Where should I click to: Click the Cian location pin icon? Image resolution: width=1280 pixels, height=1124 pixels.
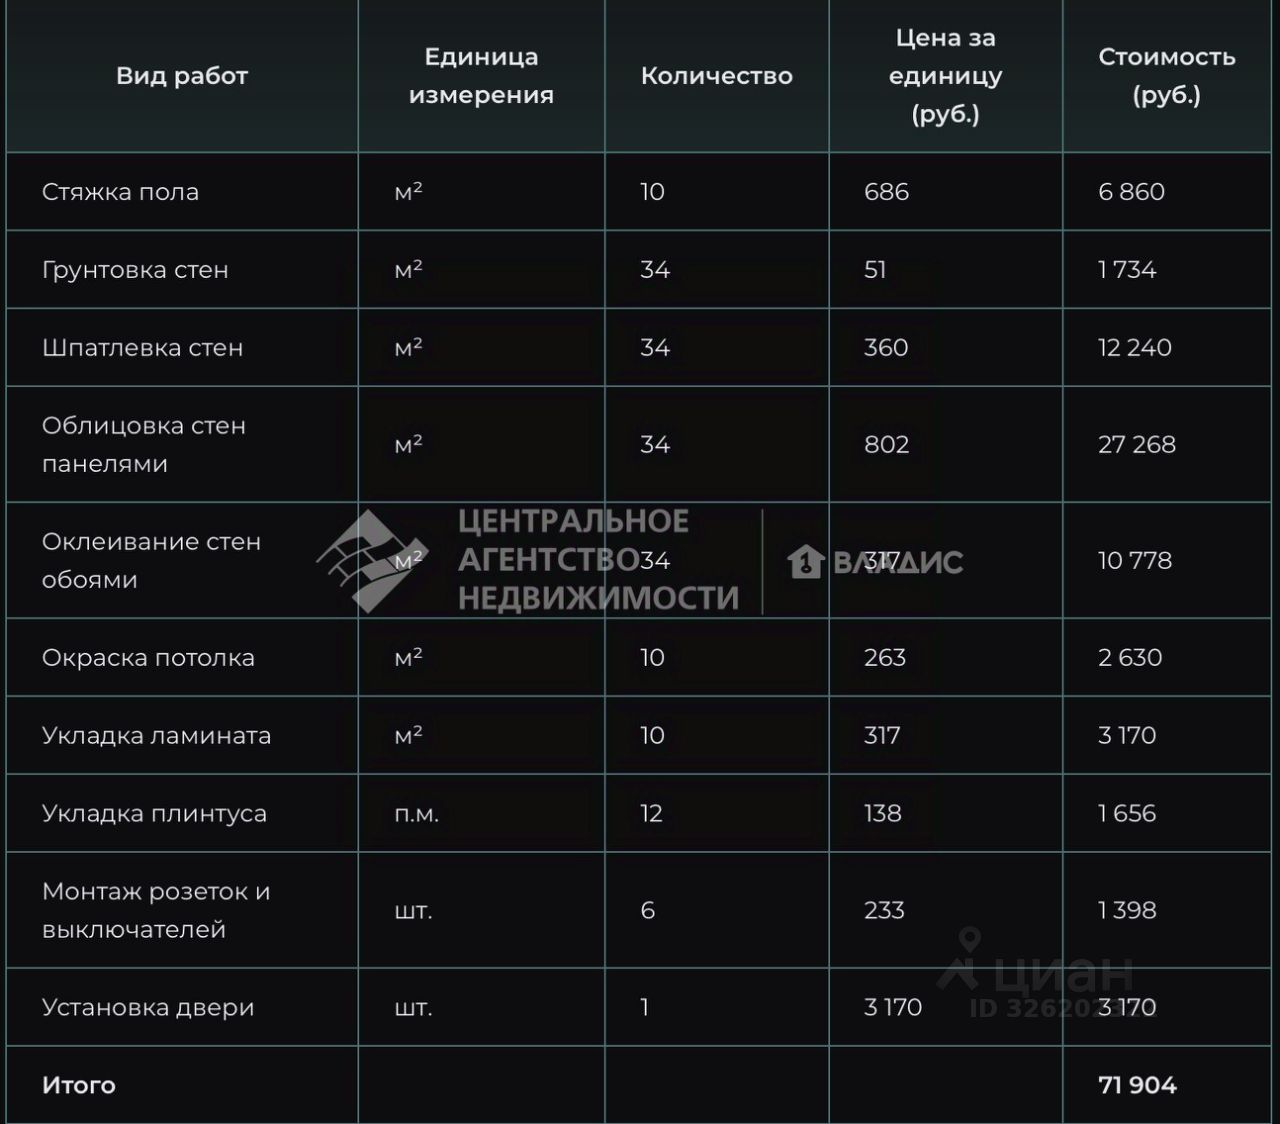(x=968, y=954)
